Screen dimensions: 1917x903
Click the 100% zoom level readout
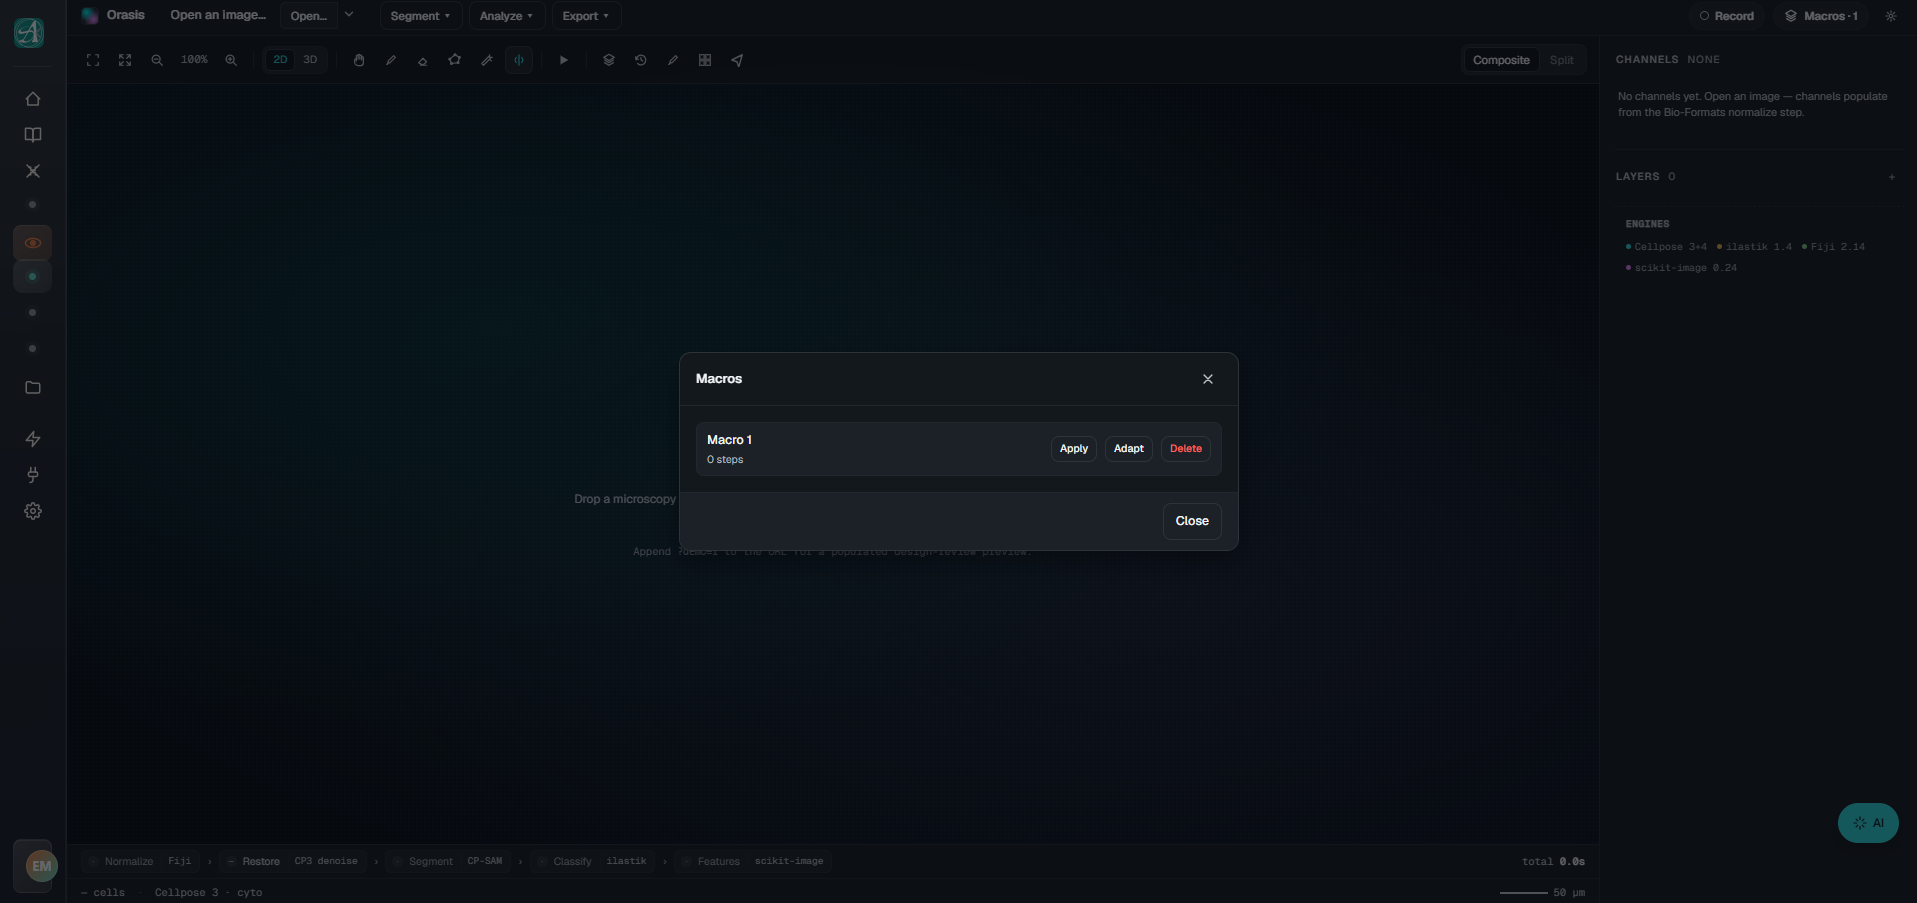click(194, 60)
